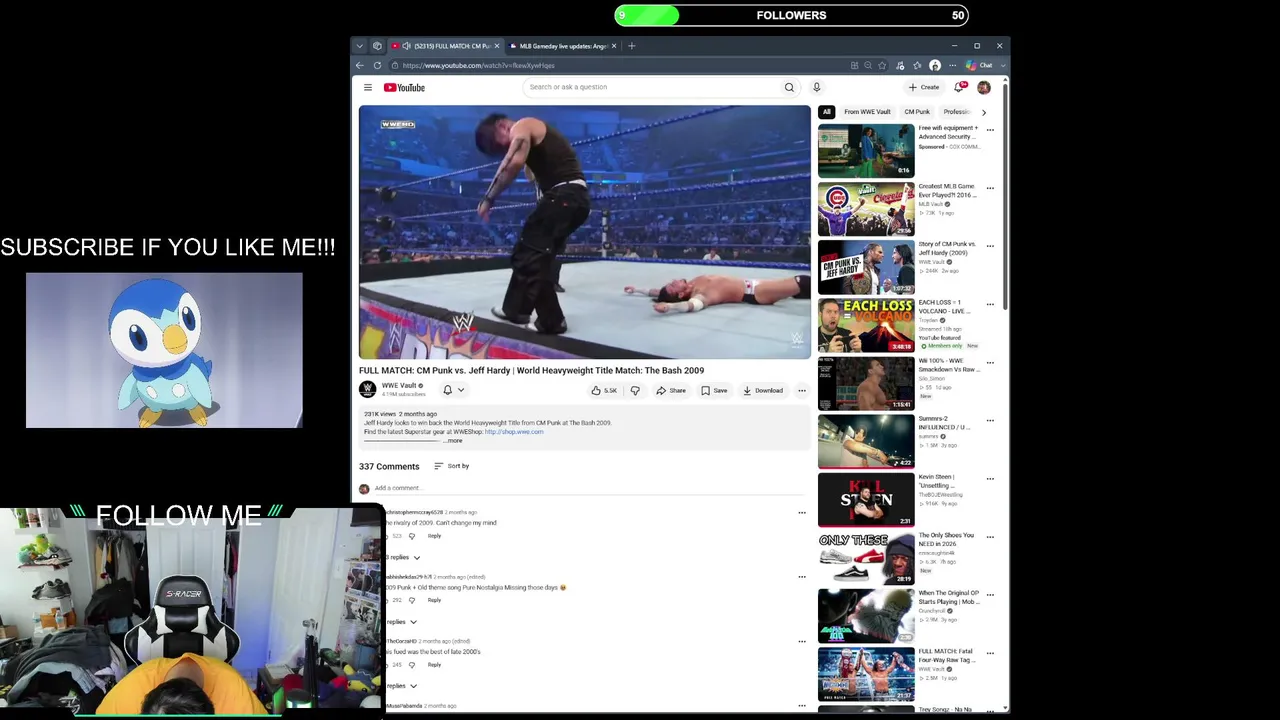
Task: Open the Greatest MLB Game Ever Played thumbnail
Action: click(x=866, y=208)
